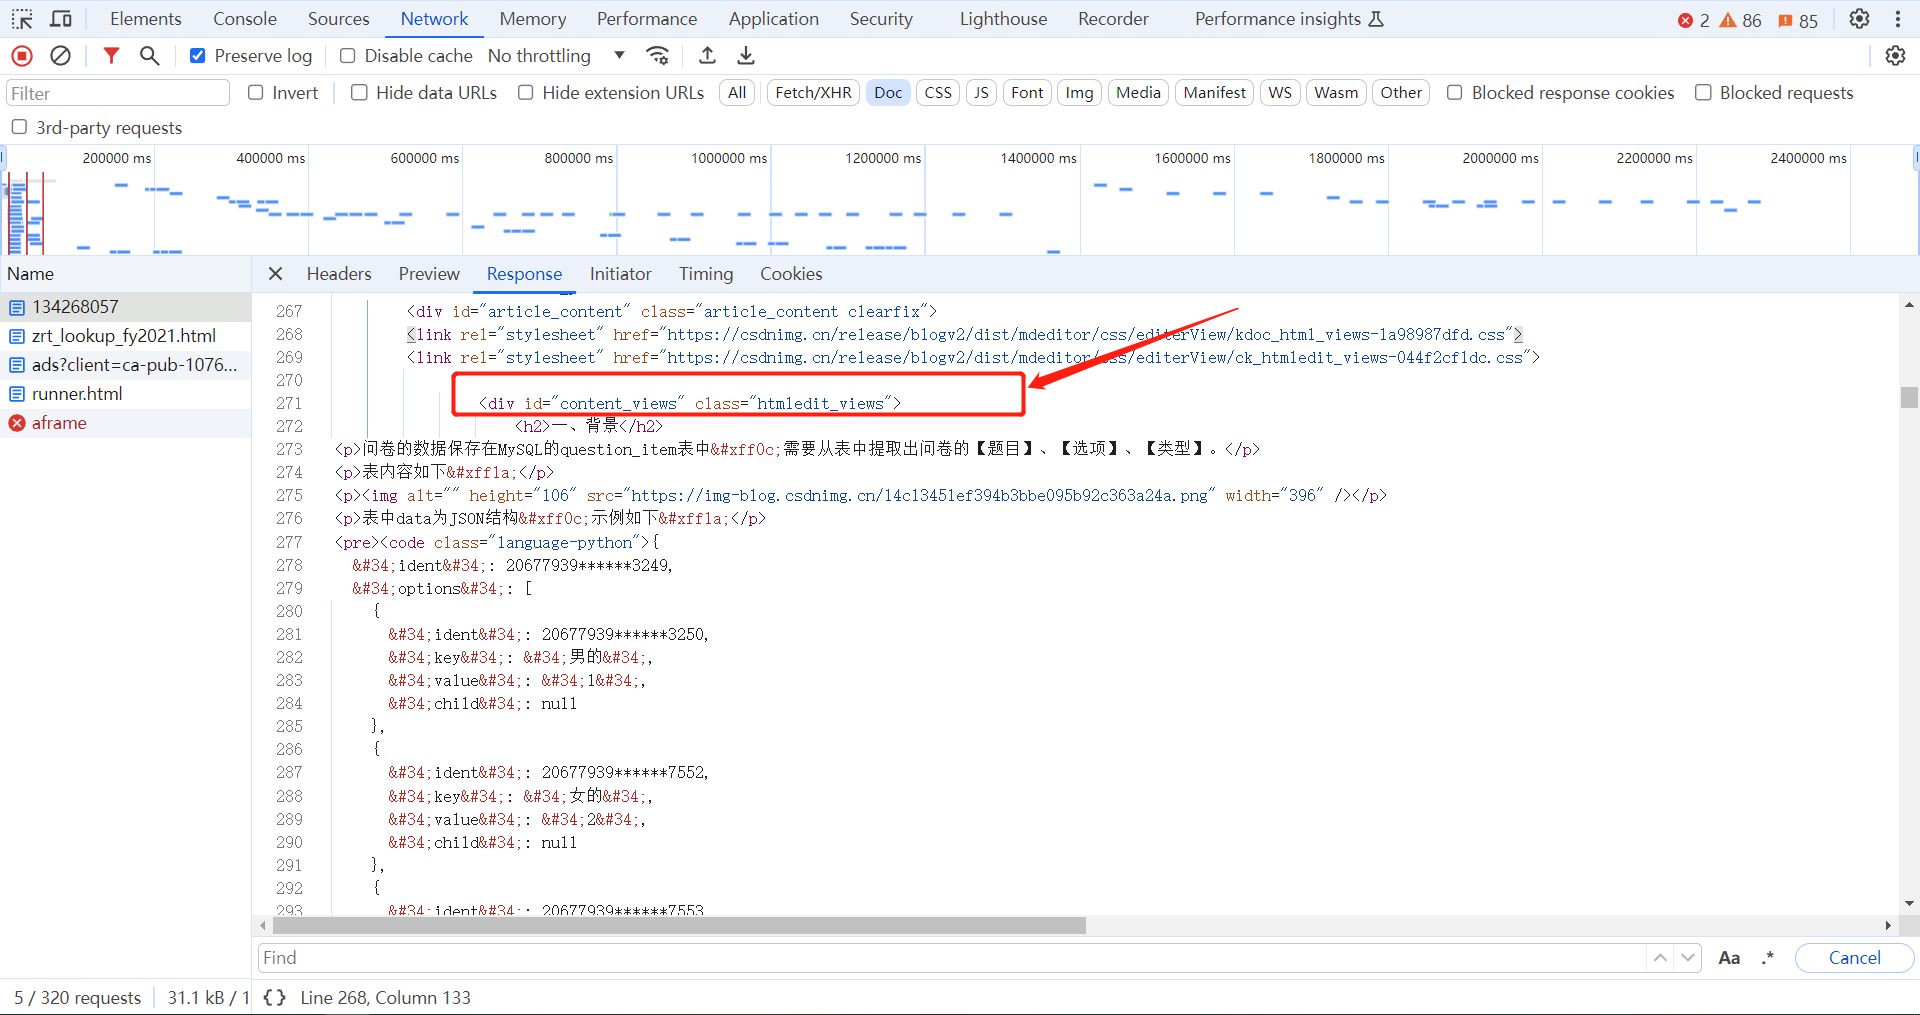
Task: Click the Name column header
Action: pos(125,274)
